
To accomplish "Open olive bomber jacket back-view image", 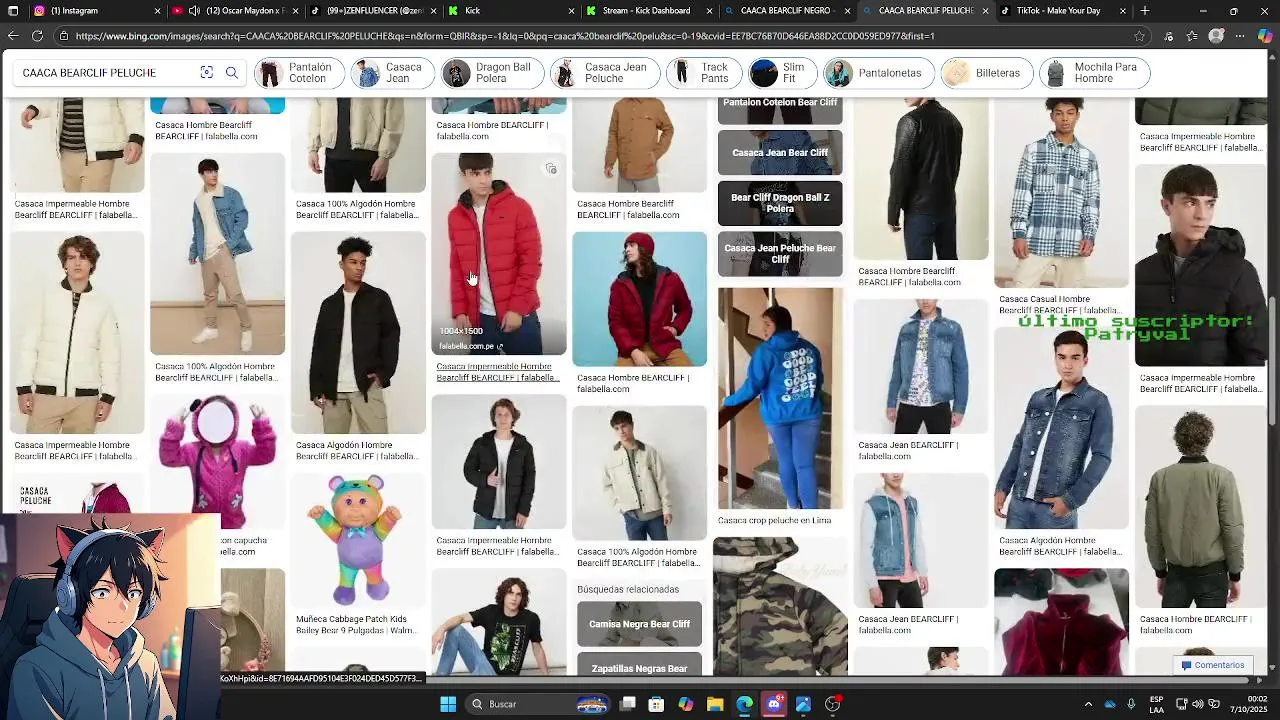I will coord(1201,507).
